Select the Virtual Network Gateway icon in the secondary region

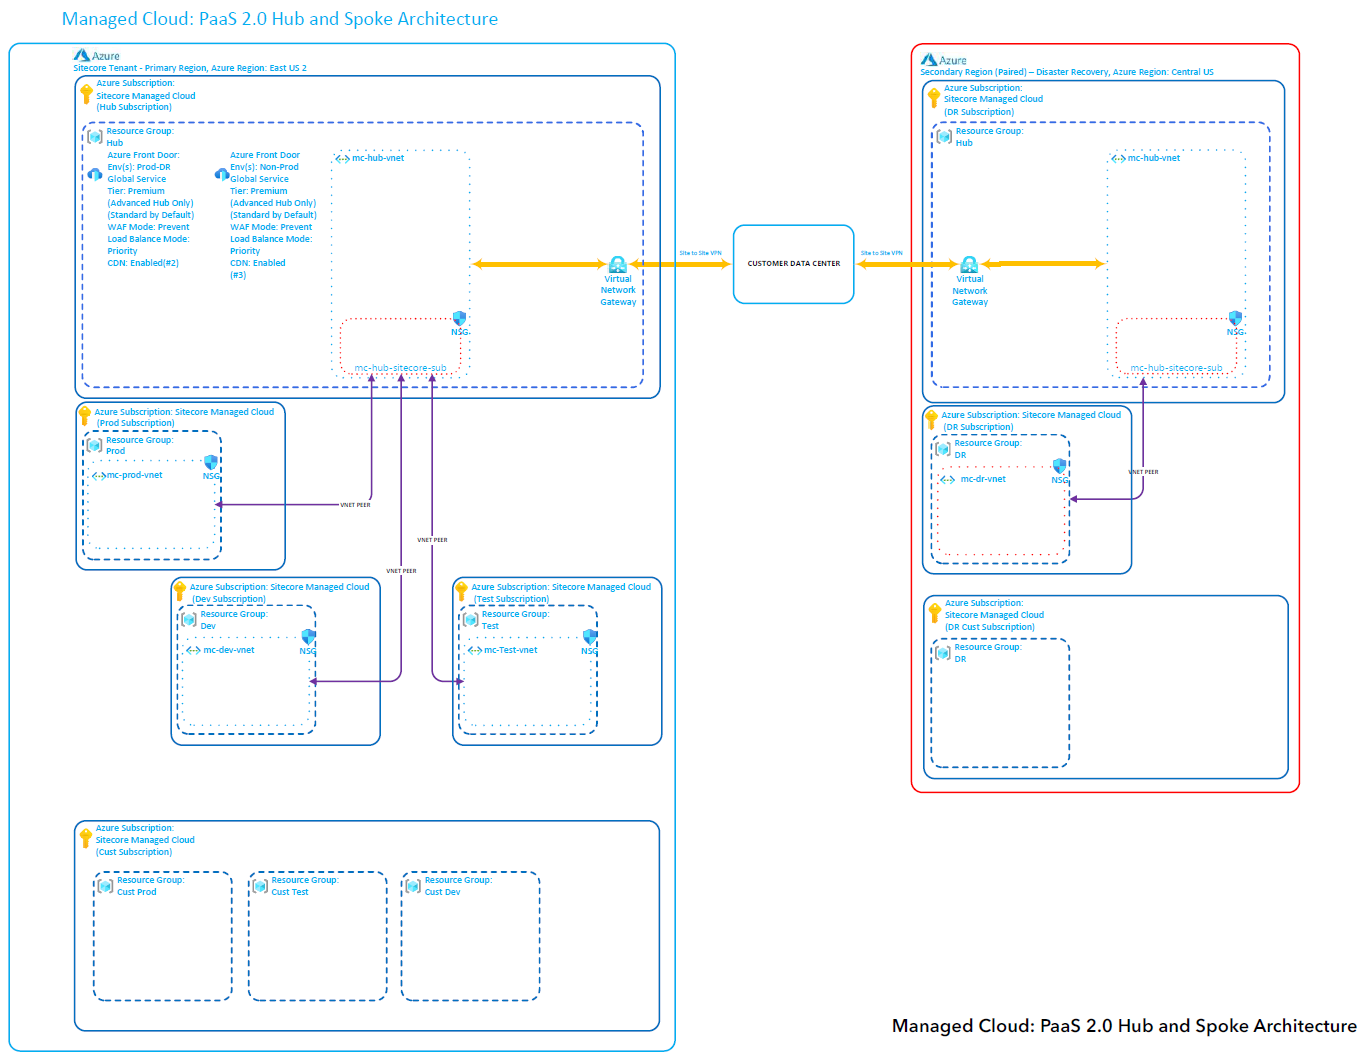point(969,265)
